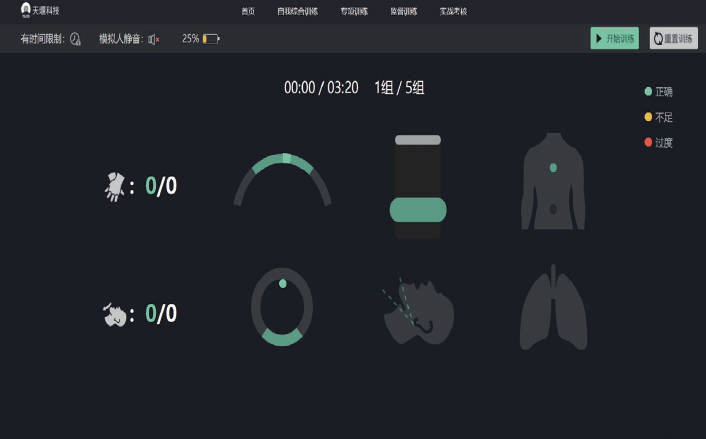706x439 pixels.
Task: Click the compression depth vertical bar gauge
Action: tap(417, 187)
